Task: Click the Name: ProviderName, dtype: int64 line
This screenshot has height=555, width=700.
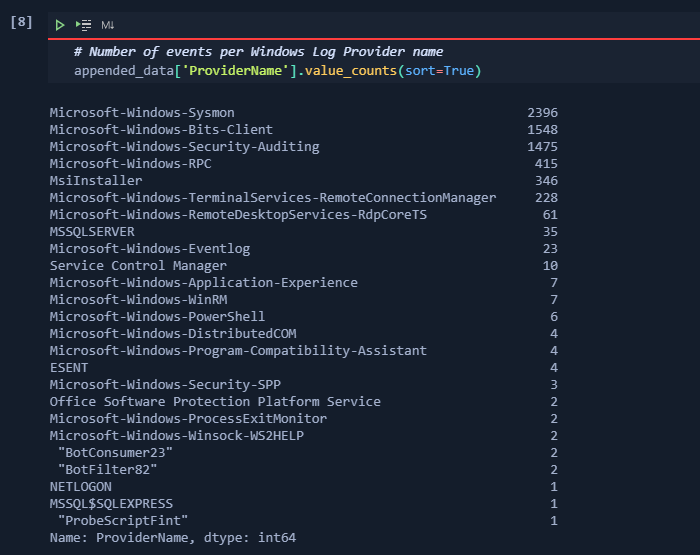Action: [x=173, y=538]
